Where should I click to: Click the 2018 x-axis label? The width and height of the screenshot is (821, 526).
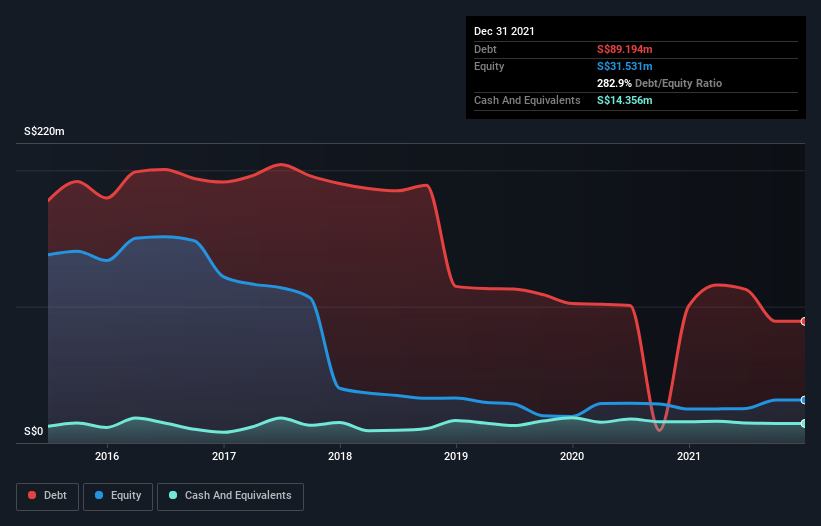[340, 456]
